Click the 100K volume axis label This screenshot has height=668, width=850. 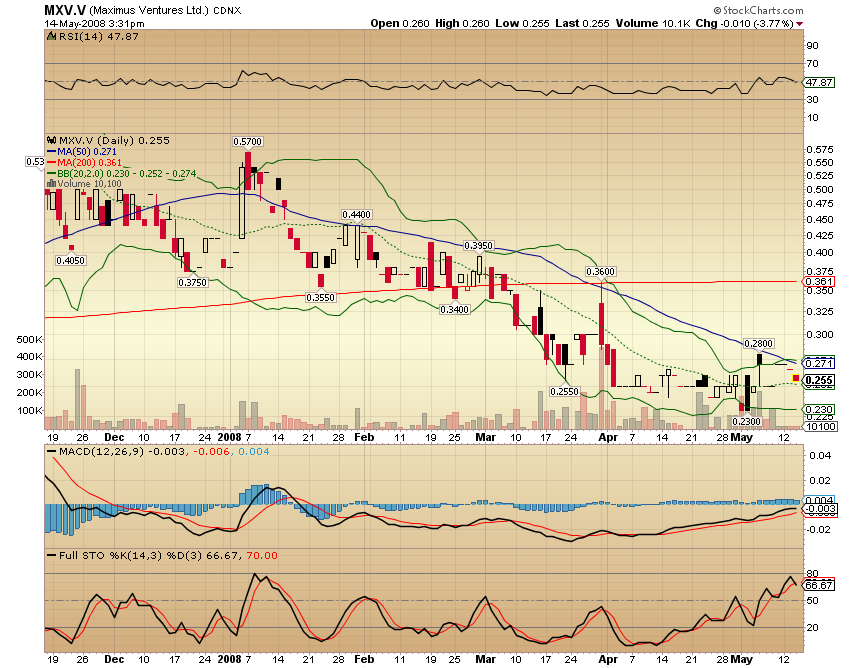click(30, 410)
